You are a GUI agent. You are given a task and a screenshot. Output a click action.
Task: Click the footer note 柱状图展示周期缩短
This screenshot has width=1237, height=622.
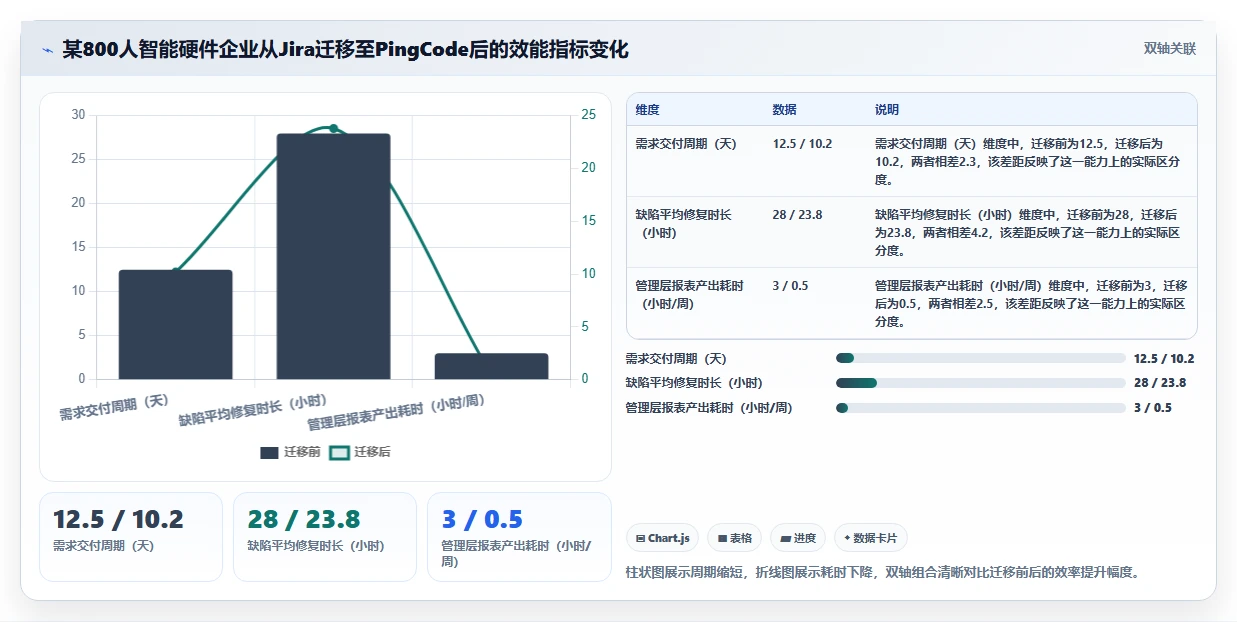pyautogui.click(x=883, y=573)
